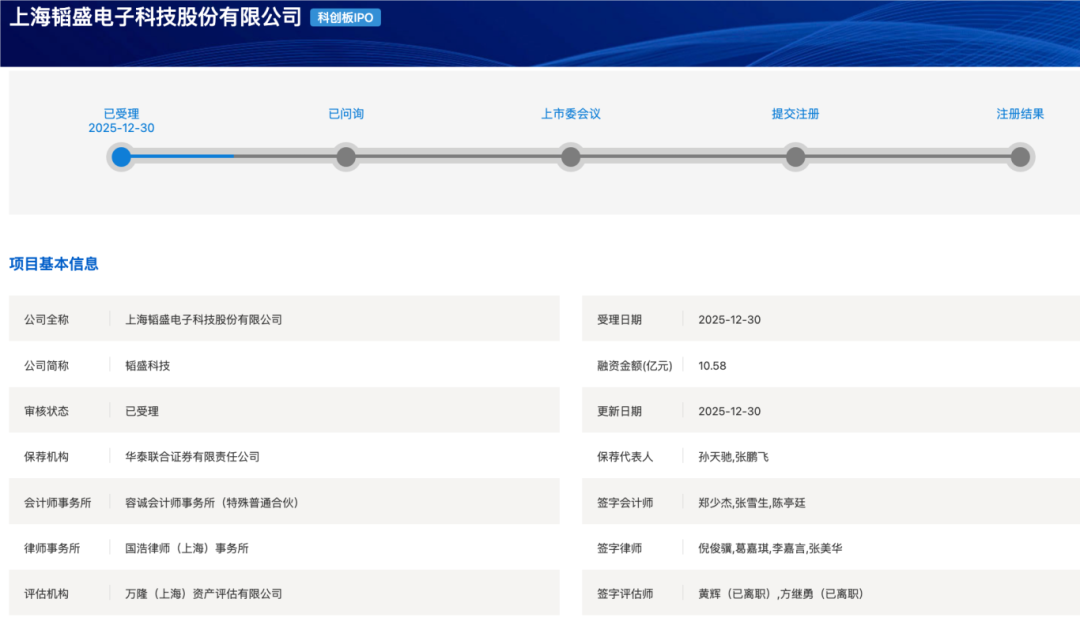Click the 审核状态 value 已受理
The image size is (1080, 618).
[x=142, y=411]
